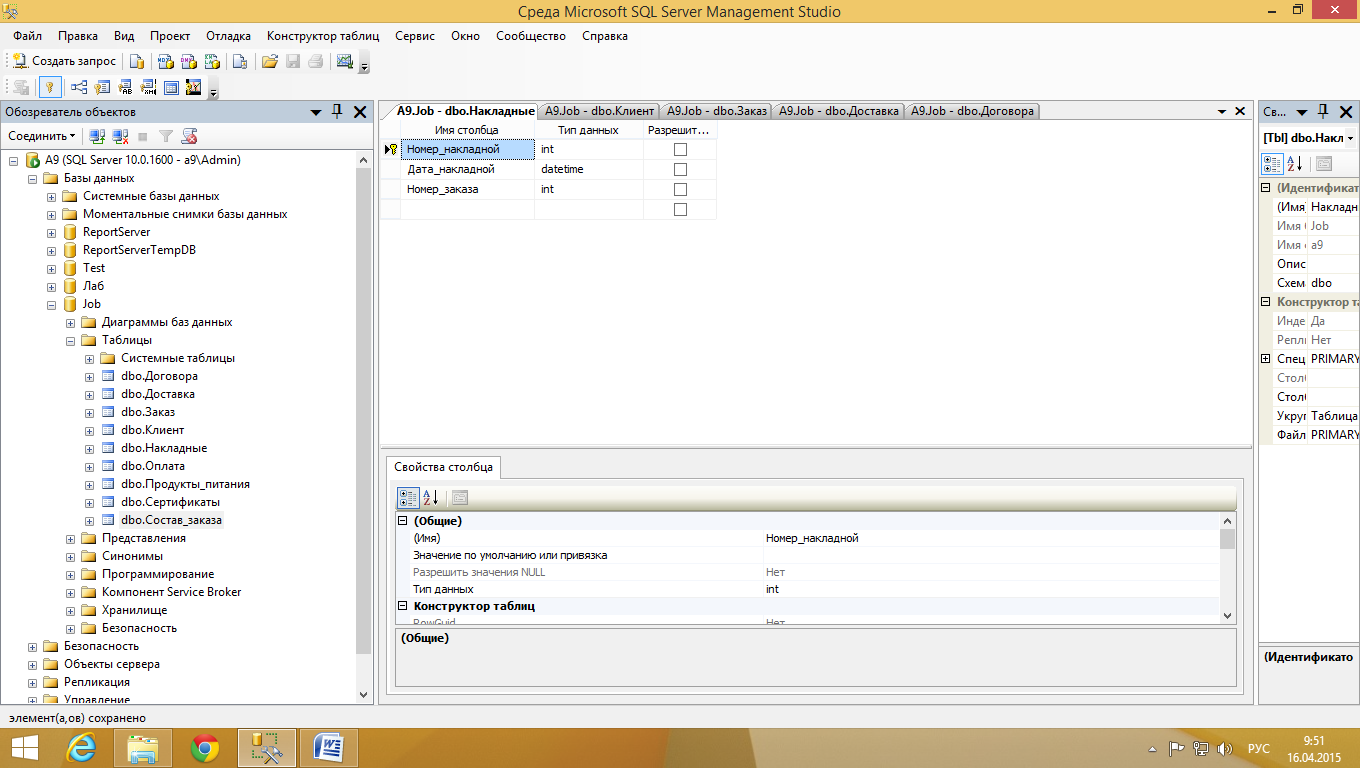This screenshot has height=768, width=1360.
Task: Click the 'Дата_накладной' column name cell
Action: click(x=467, y=169)
